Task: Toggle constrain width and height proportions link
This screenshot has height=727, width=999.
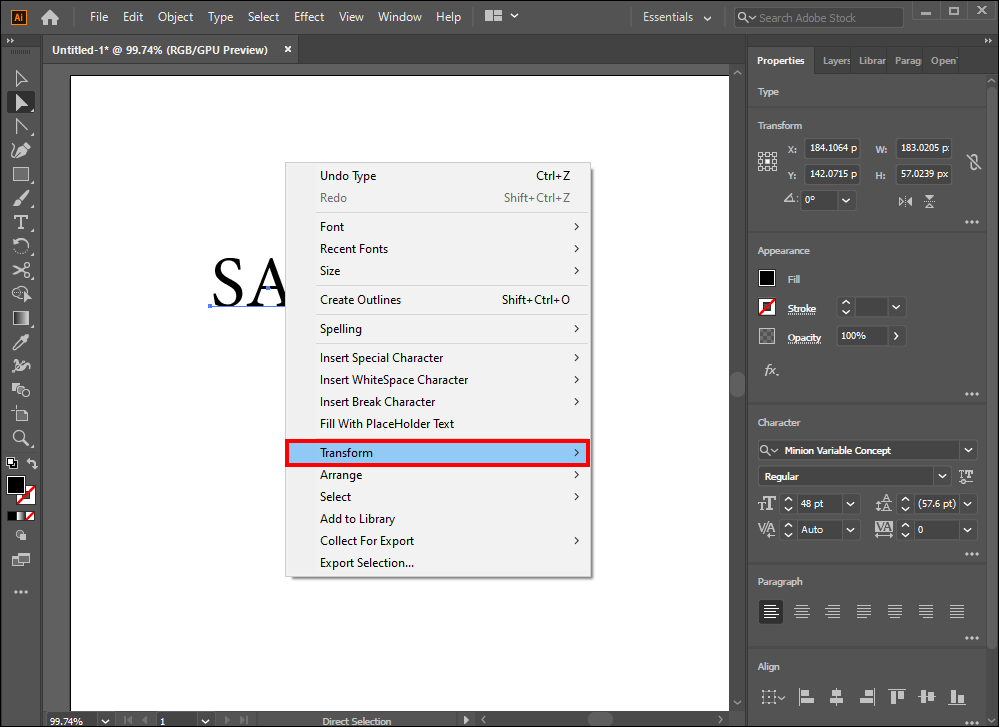Action: 973,161
